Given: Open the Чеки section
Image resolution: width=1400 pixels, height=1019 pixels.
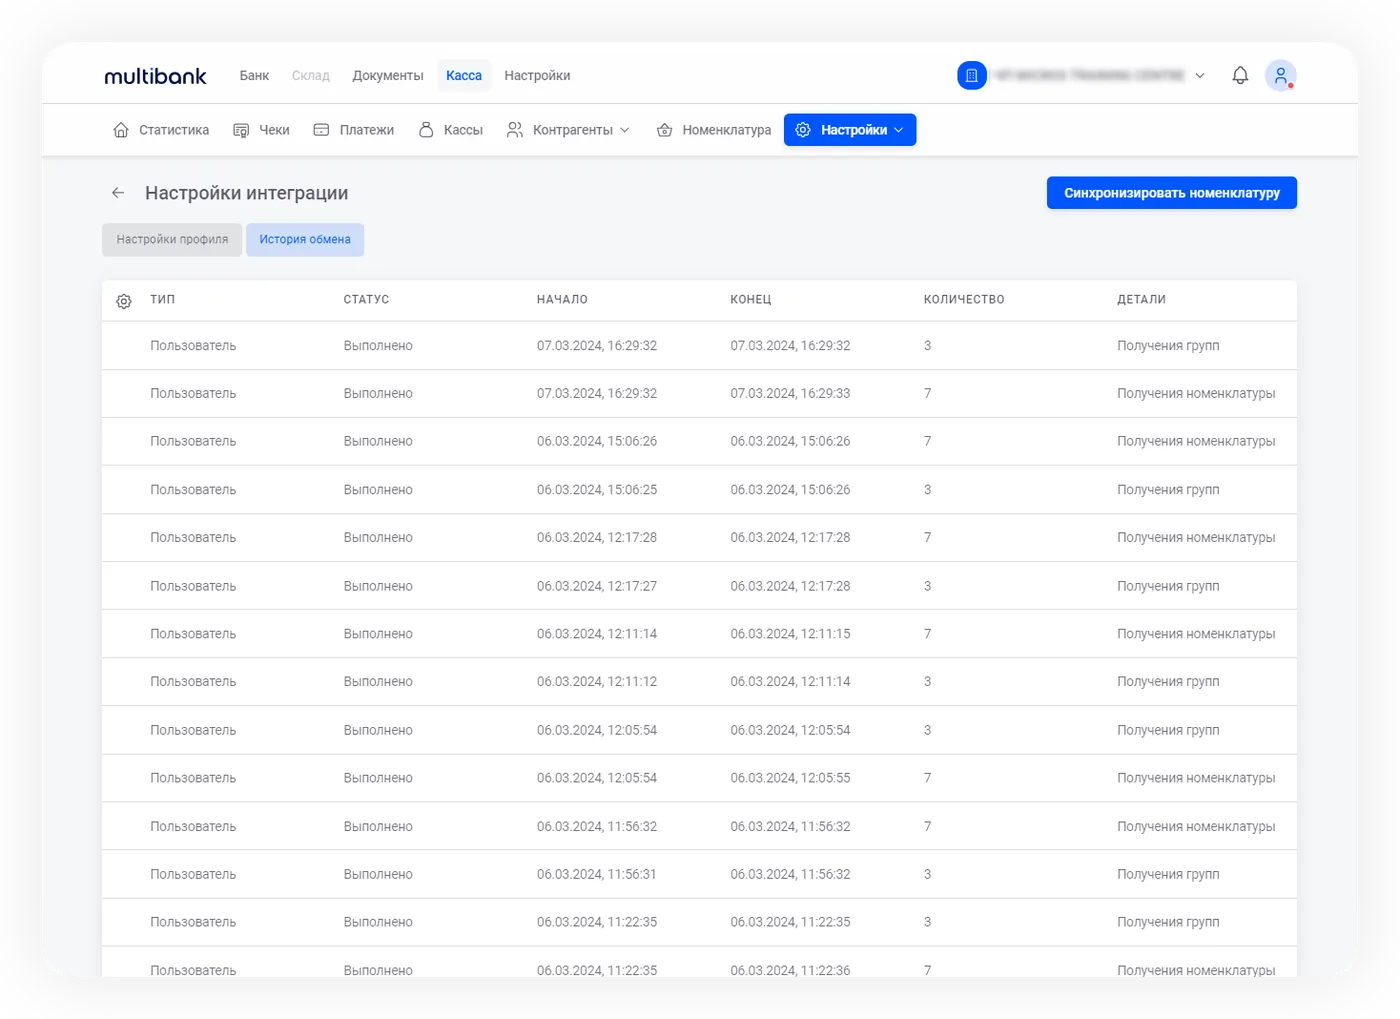Looking at the screenshot, I should click(274, 130).
